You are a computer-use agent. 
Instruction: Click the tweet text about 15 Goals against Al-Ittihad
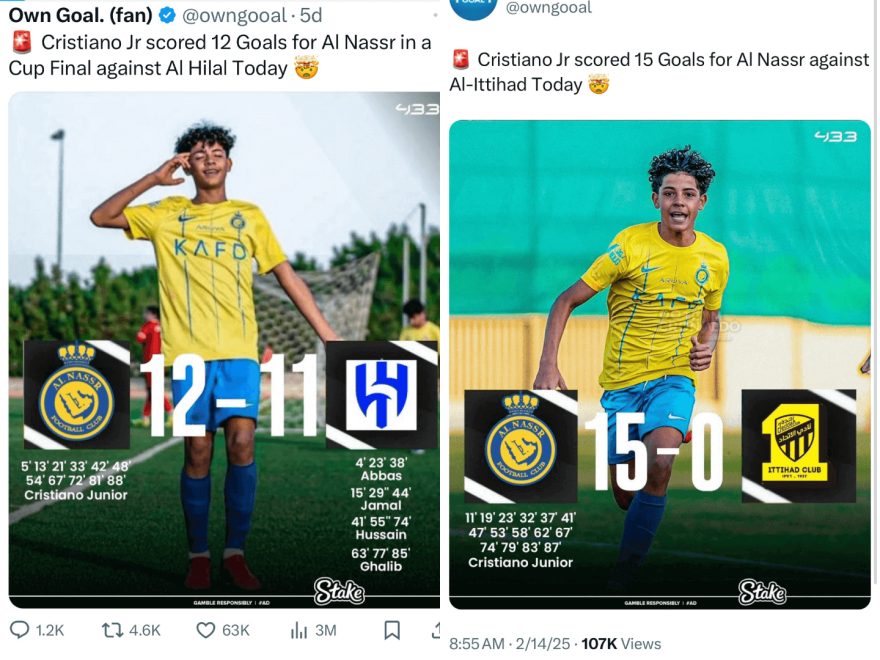click(660, 72)
